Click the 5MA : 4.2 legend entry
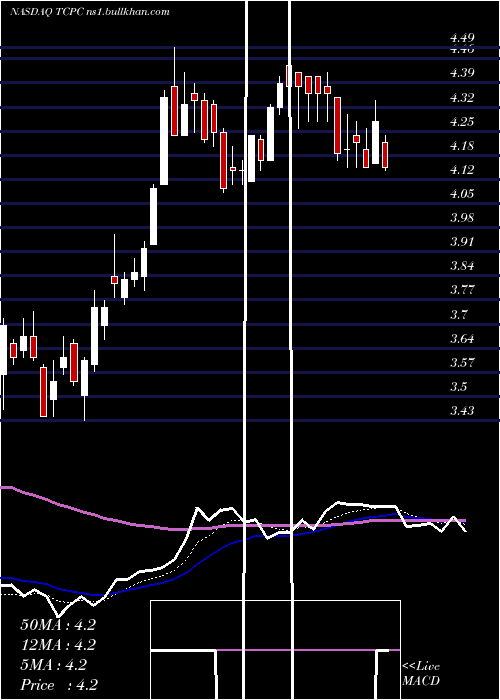 [54, 665]
